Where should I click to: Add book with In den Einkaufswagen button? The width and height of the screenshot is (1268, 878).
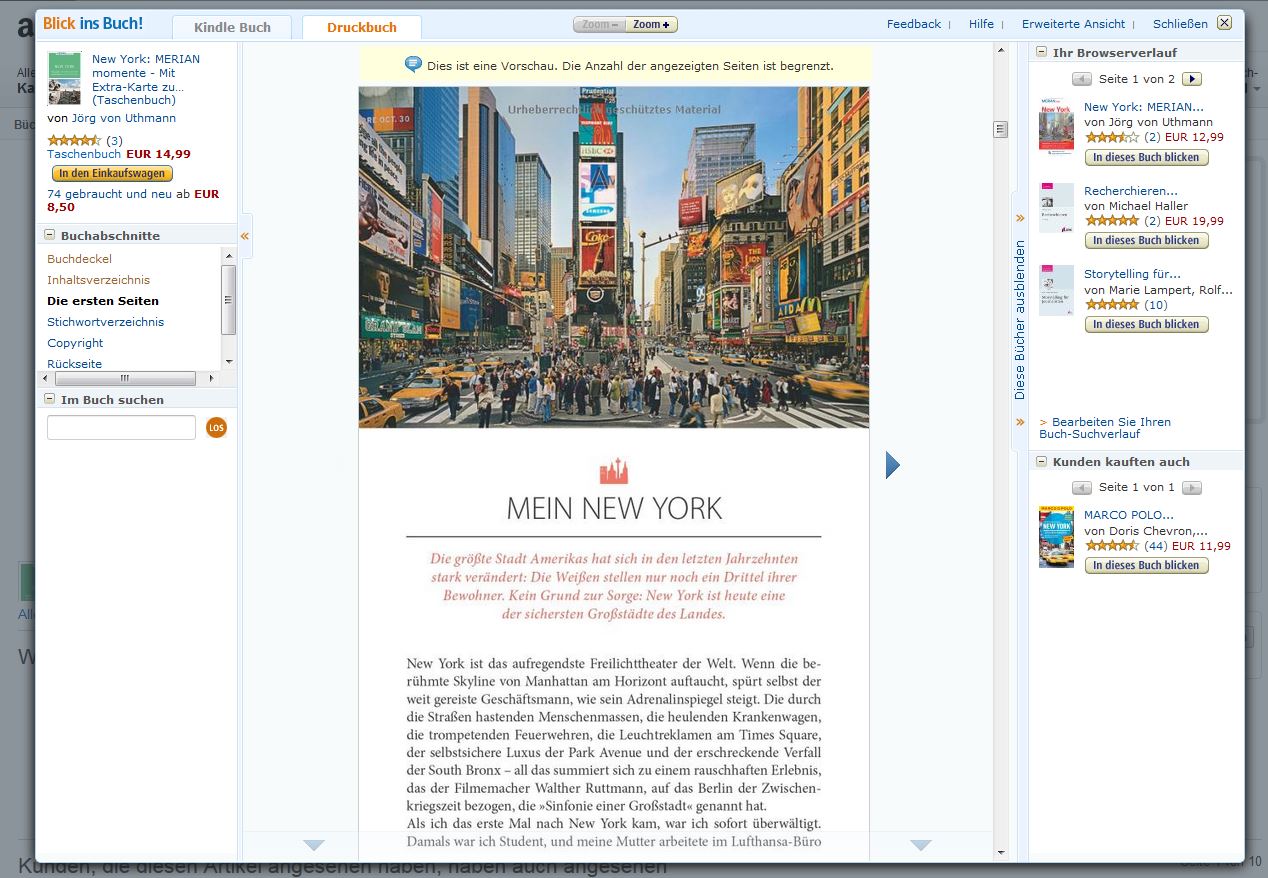[x=111, y=174]
